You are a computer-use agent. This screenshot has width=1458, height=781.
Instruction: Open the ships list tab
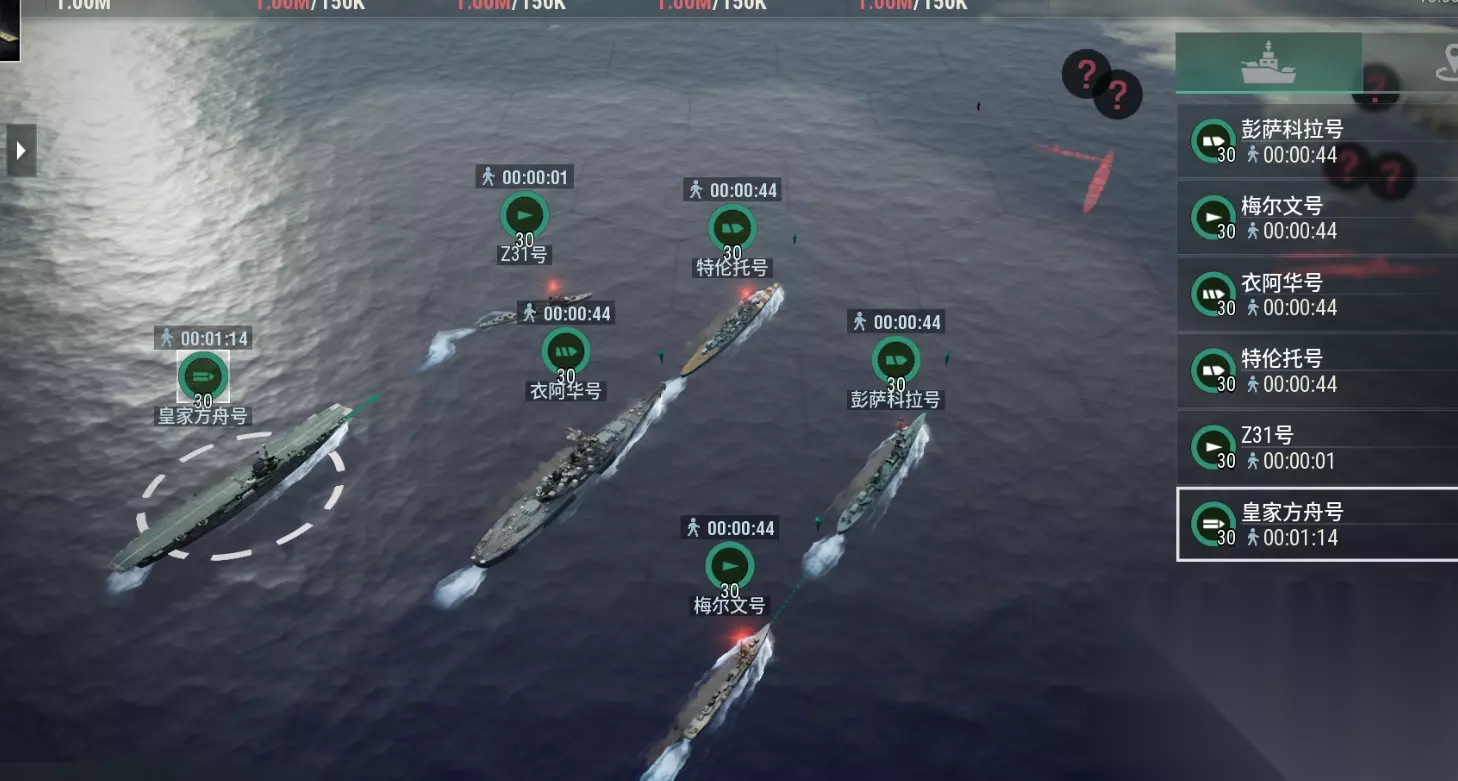[1268, 63]
